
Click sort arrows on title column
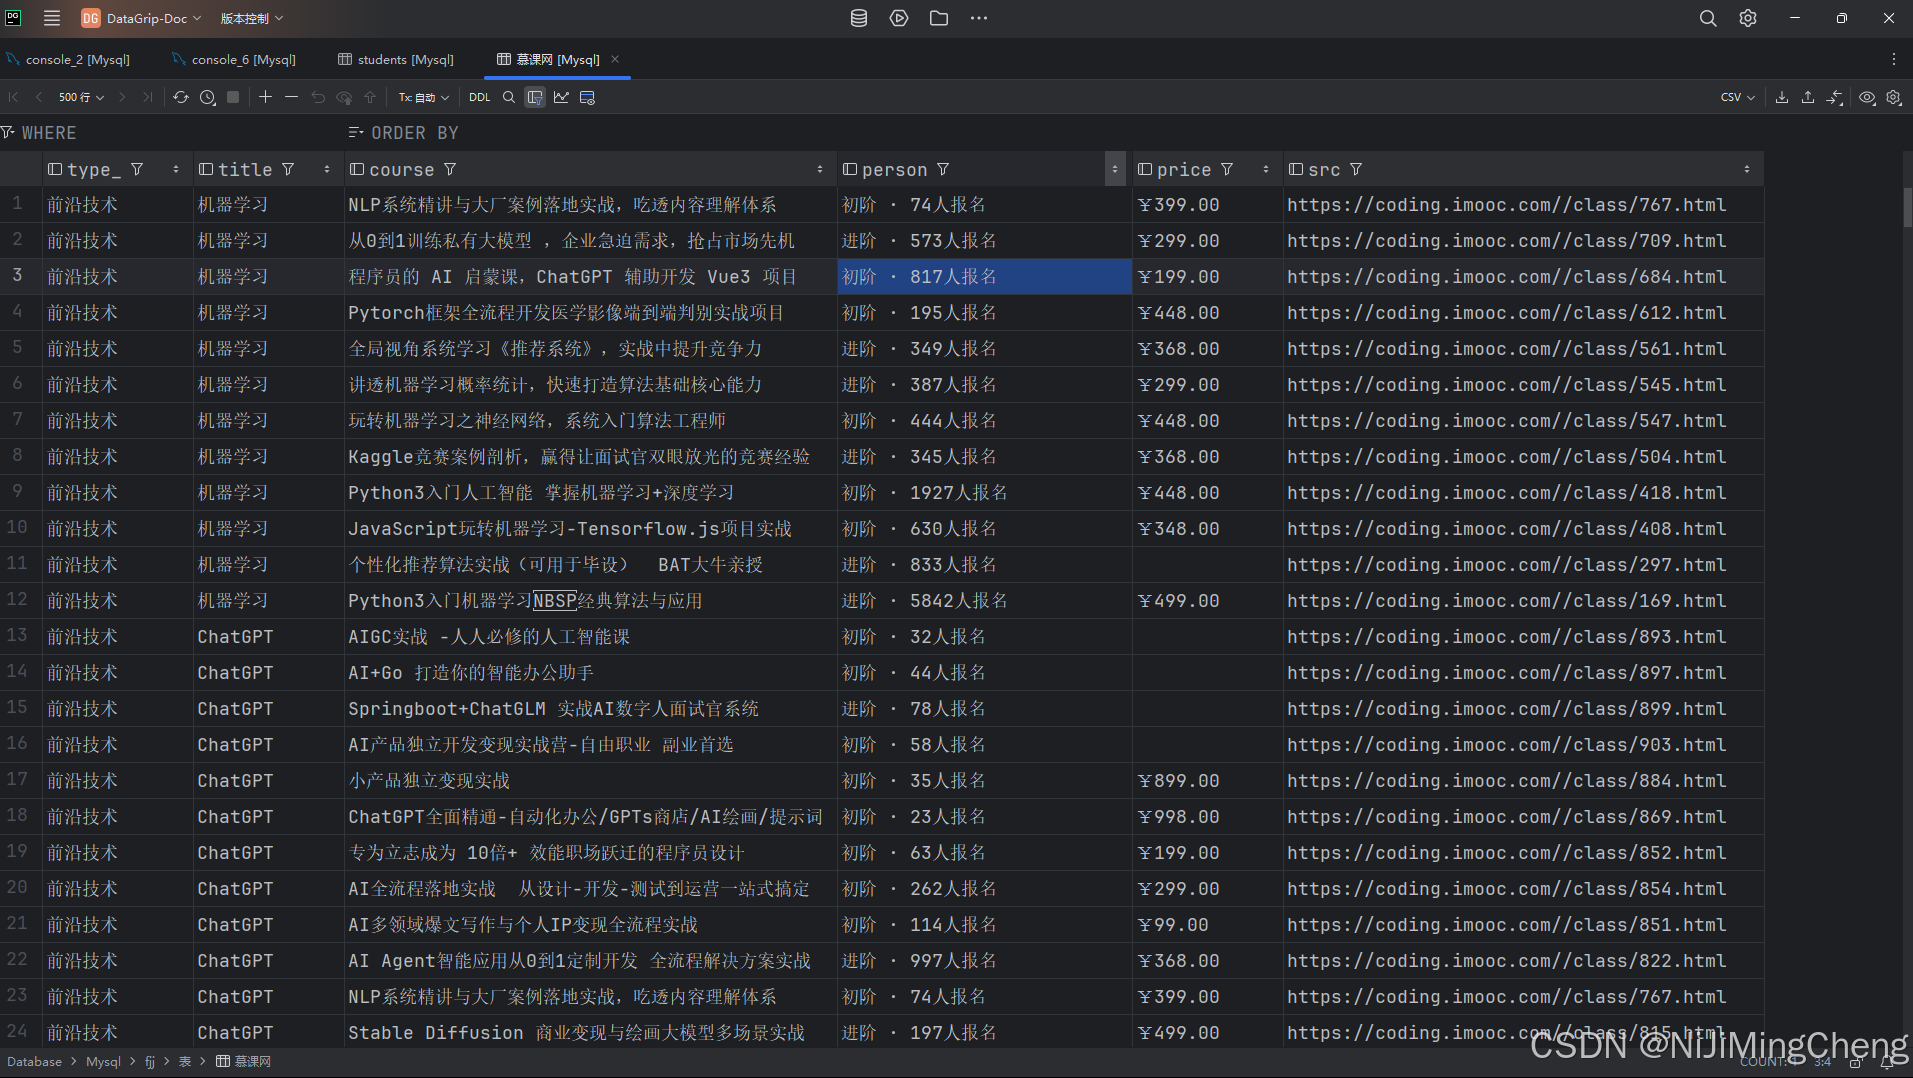pos(327,169)
